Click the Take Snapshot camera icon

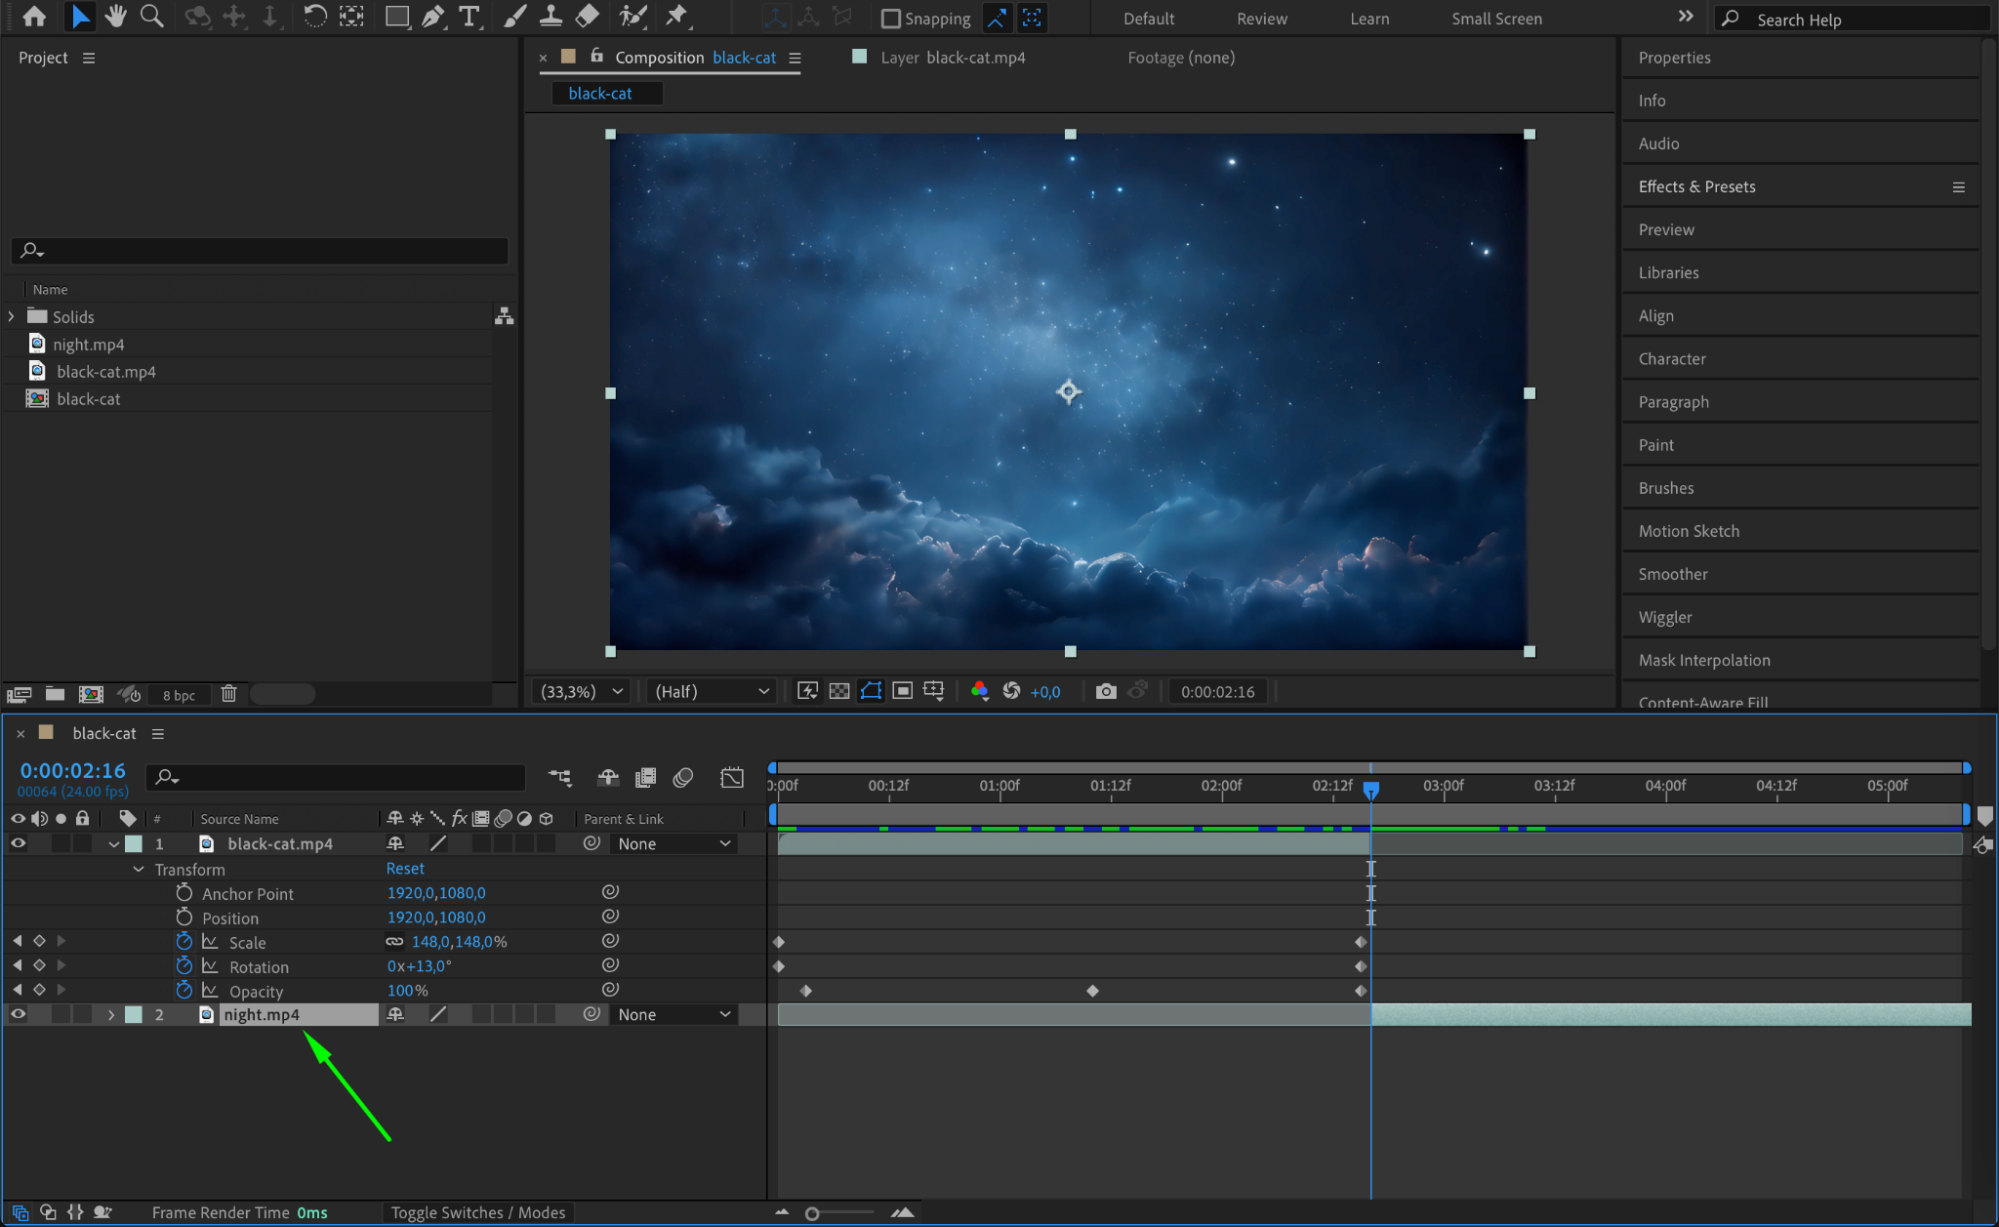click(x=1105, y=691)
